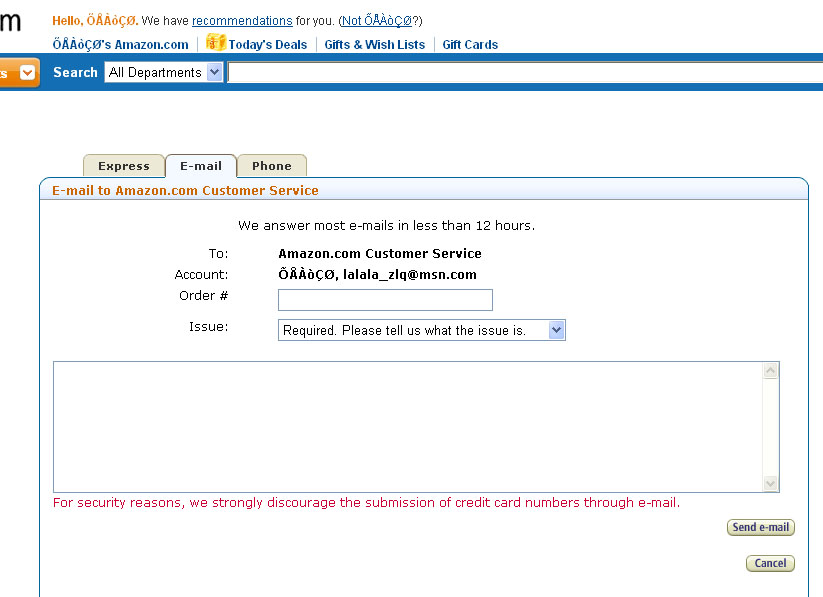
Task: Open the personalized Amazon.com link
Action: point(120,45)
